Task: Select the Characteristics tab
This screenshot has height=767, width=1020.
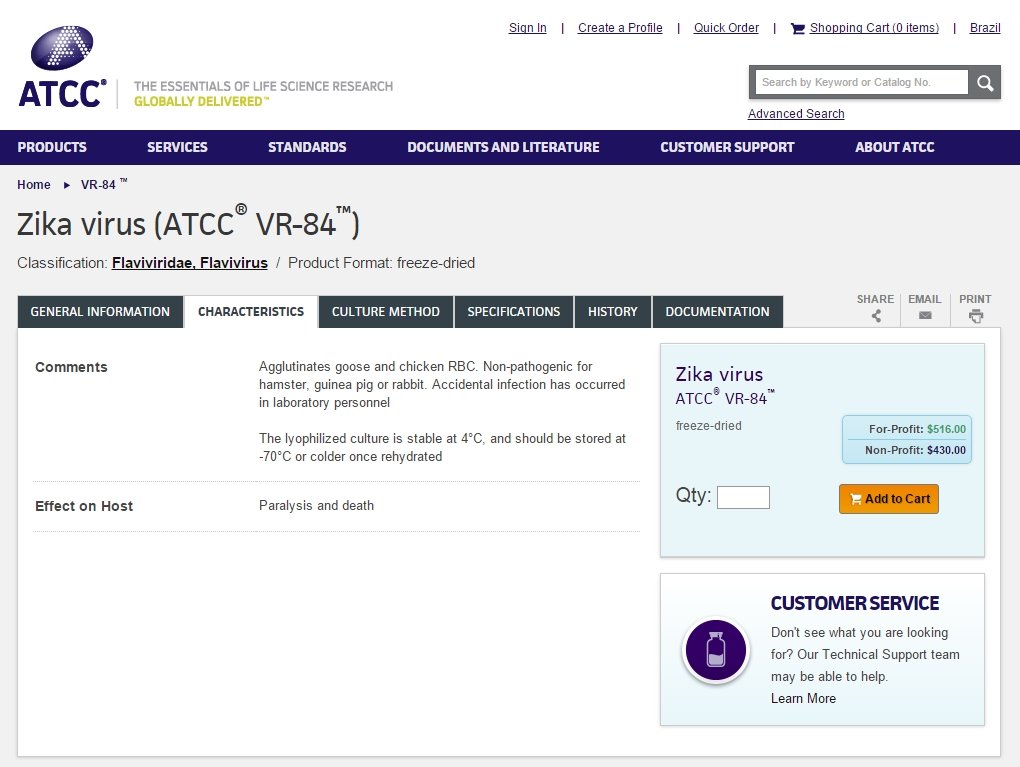Action: point(251,312)
